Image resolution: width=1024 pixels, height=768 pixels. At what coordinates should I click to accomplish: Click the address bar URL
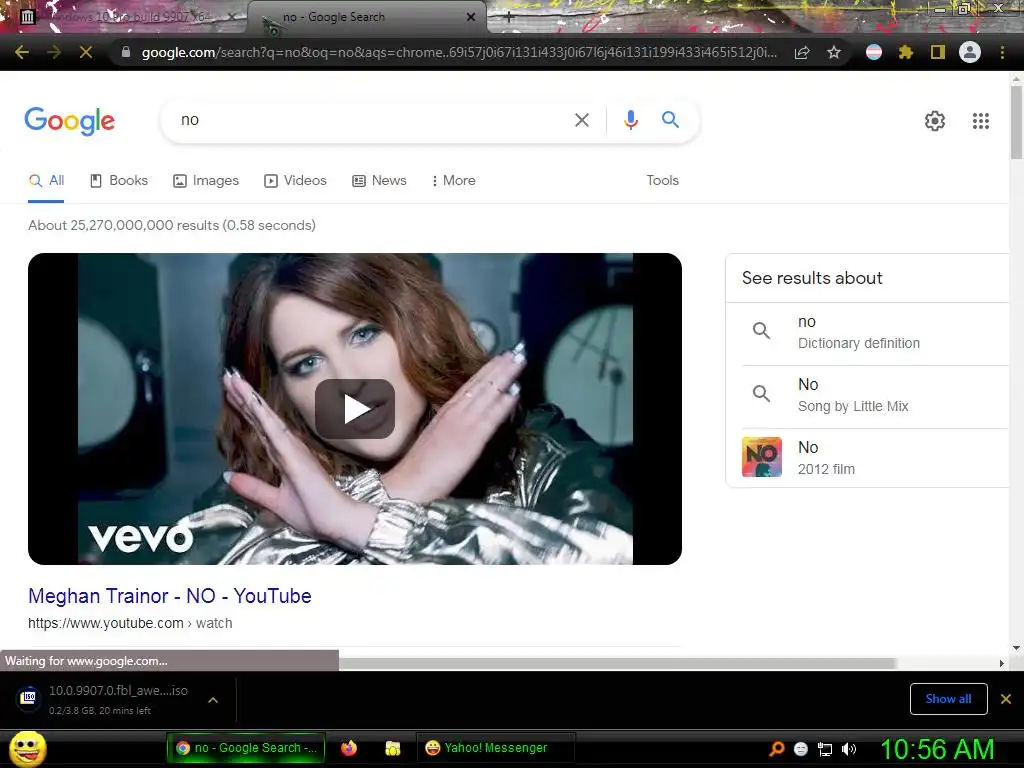tap(459, 52)
